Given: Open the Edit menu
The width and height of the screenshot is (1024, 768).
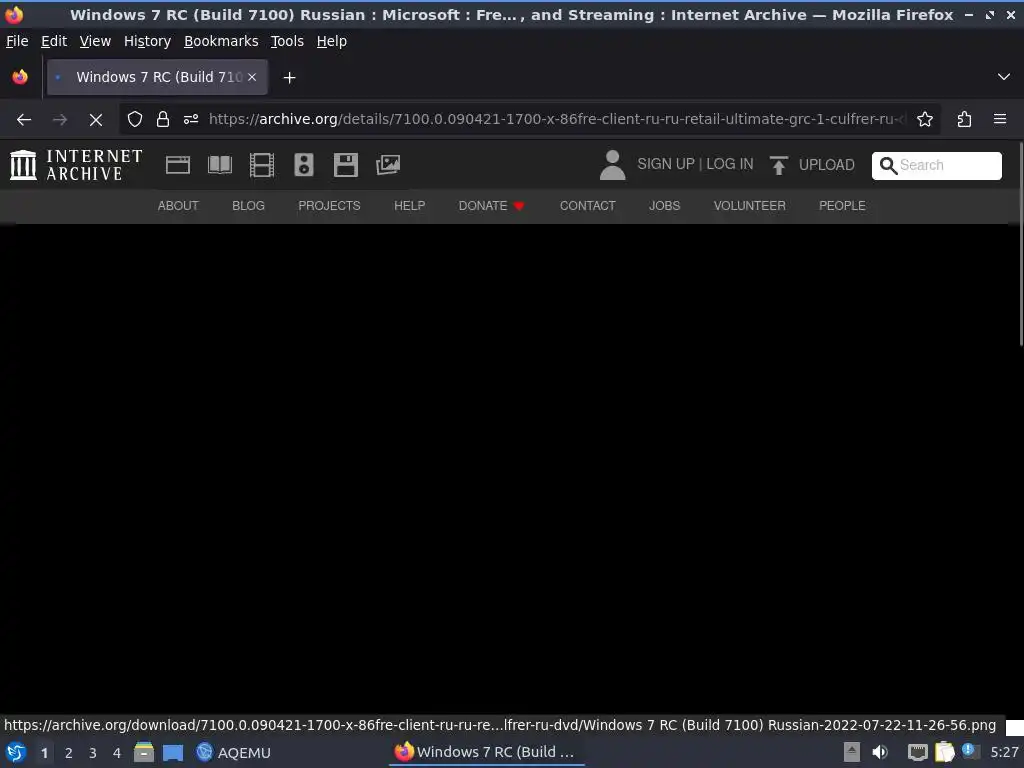Looking at the screenshot, I should click(x=54, y=41).
